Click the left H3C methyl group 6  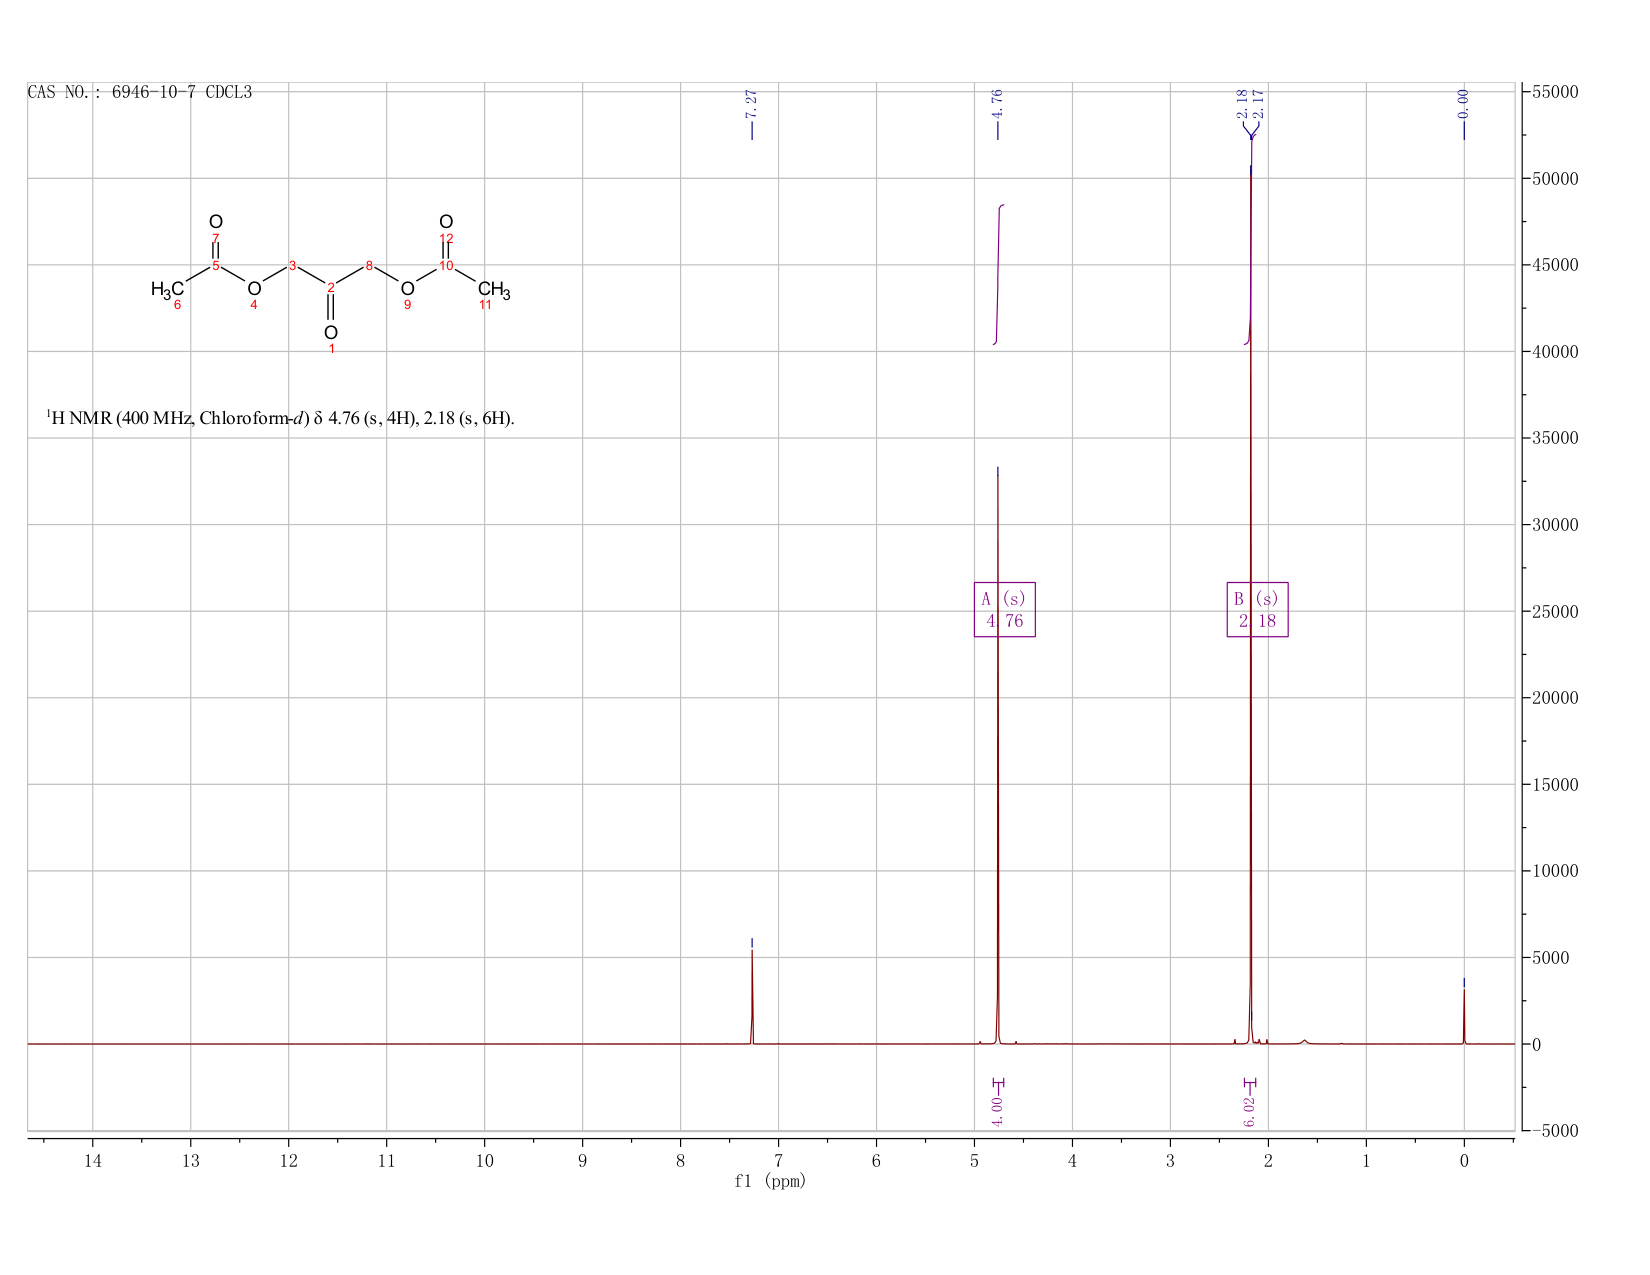[167, 290]
